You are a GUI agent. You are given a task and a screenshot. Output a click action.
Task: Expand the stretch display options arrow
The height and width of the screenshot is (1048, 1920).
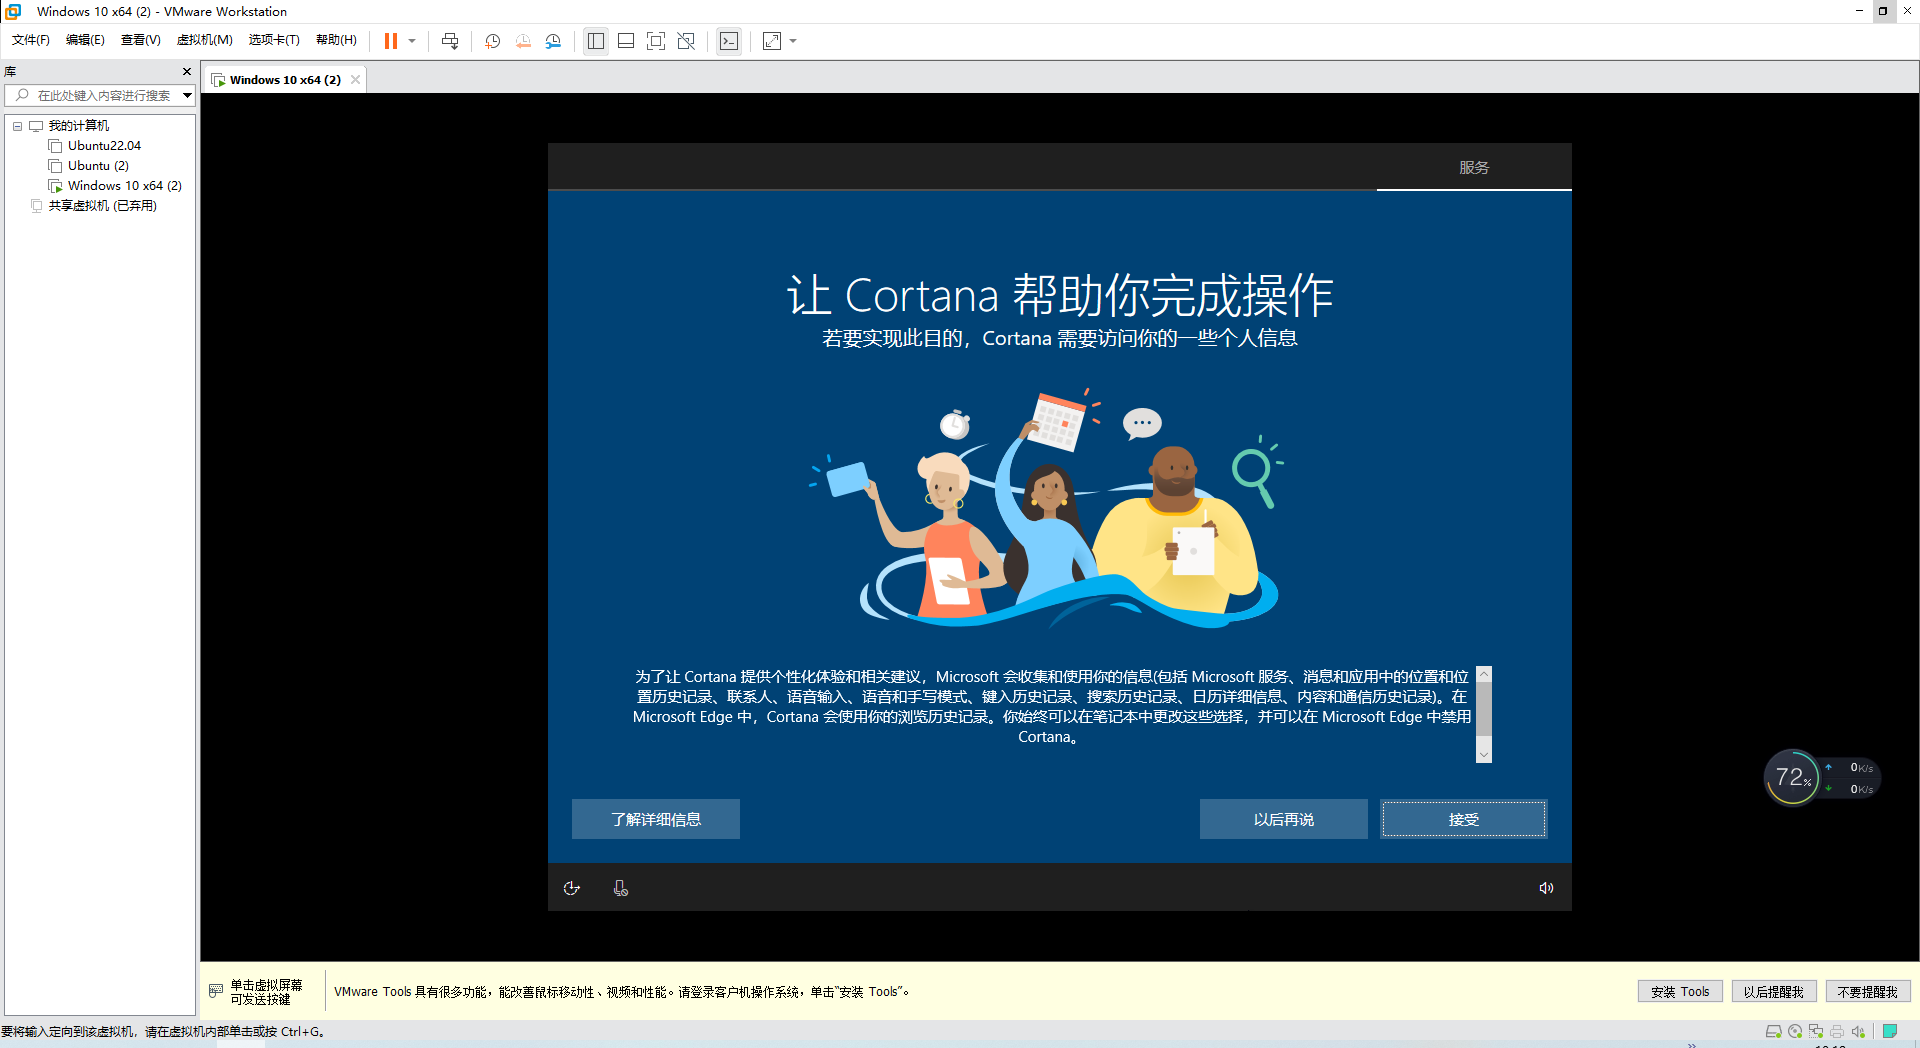click(x=793, y=41)
